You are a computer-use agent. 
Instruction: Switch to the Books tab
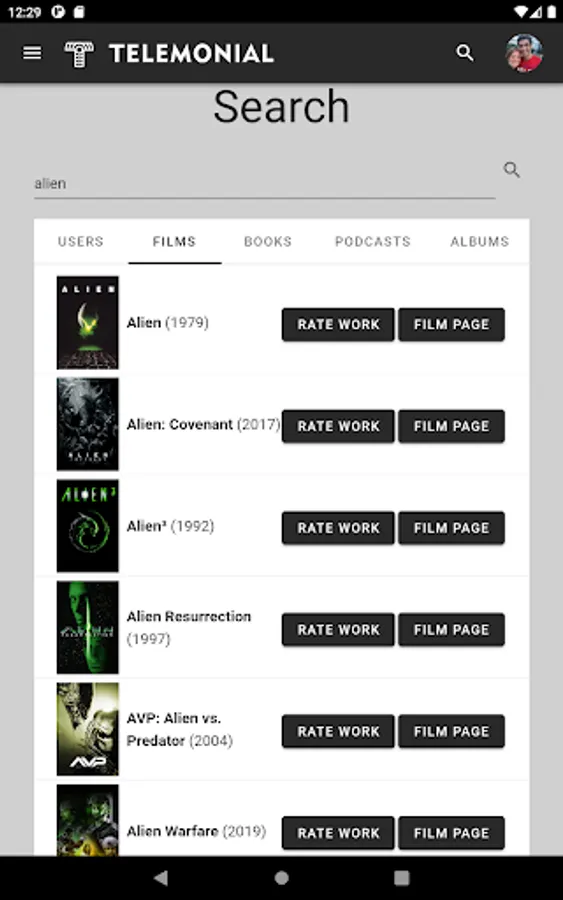pyautogui.click(x=268, y=242)
